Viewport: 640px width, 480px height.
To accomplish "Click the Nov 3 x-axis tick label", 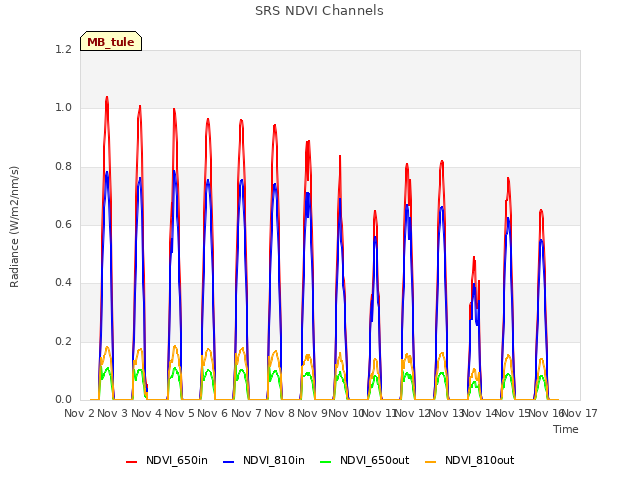I will pyautogui.click(x=113, y=413).
